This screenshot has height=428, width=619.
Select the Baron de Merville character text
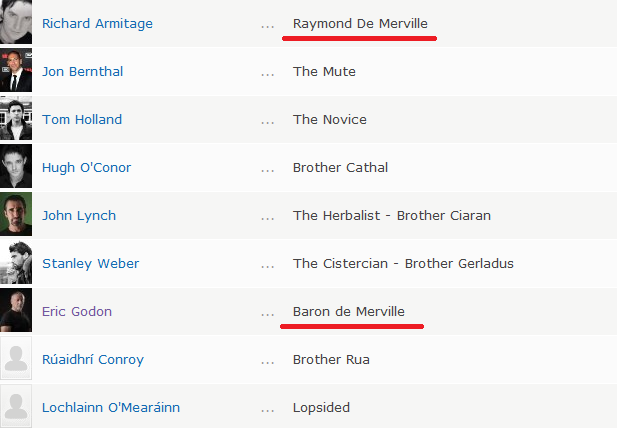pos(349,312)
